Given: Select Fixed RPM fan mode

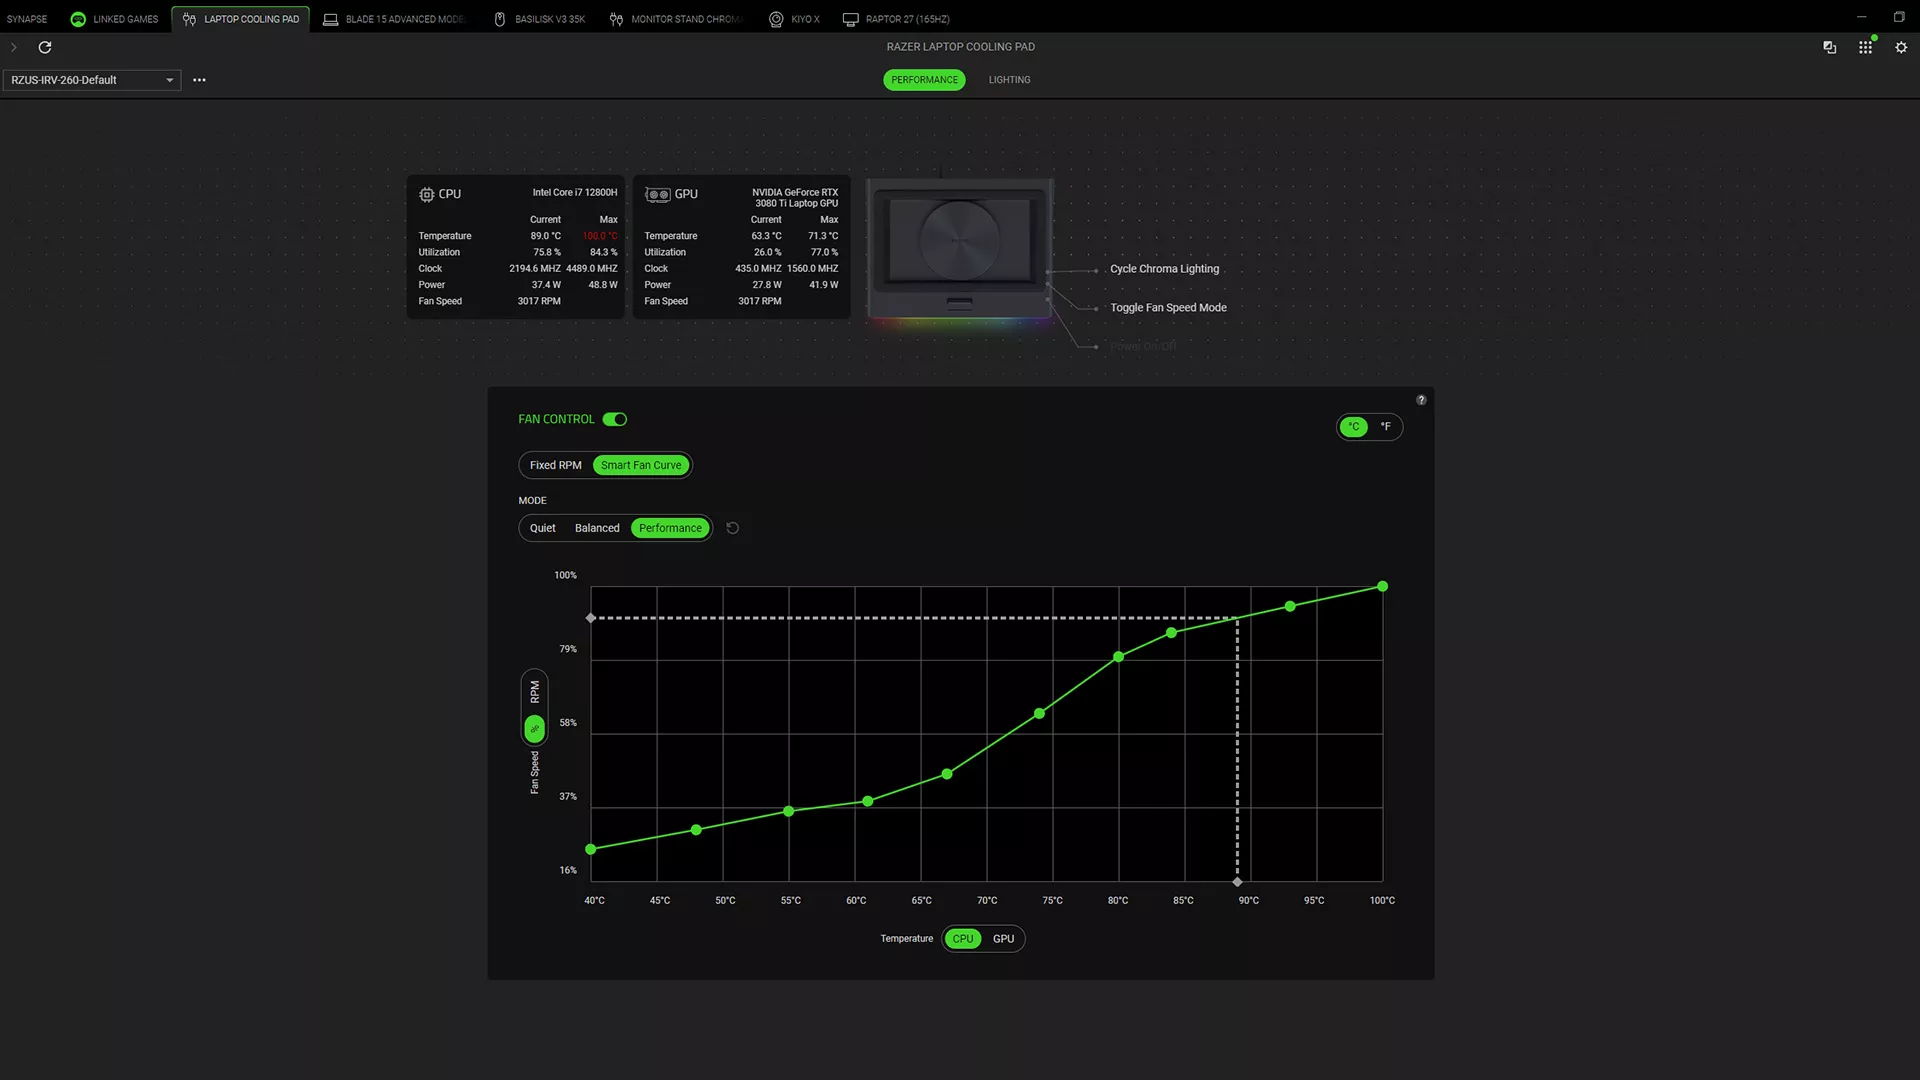Looking at the screenshot, I should point(556,465).
